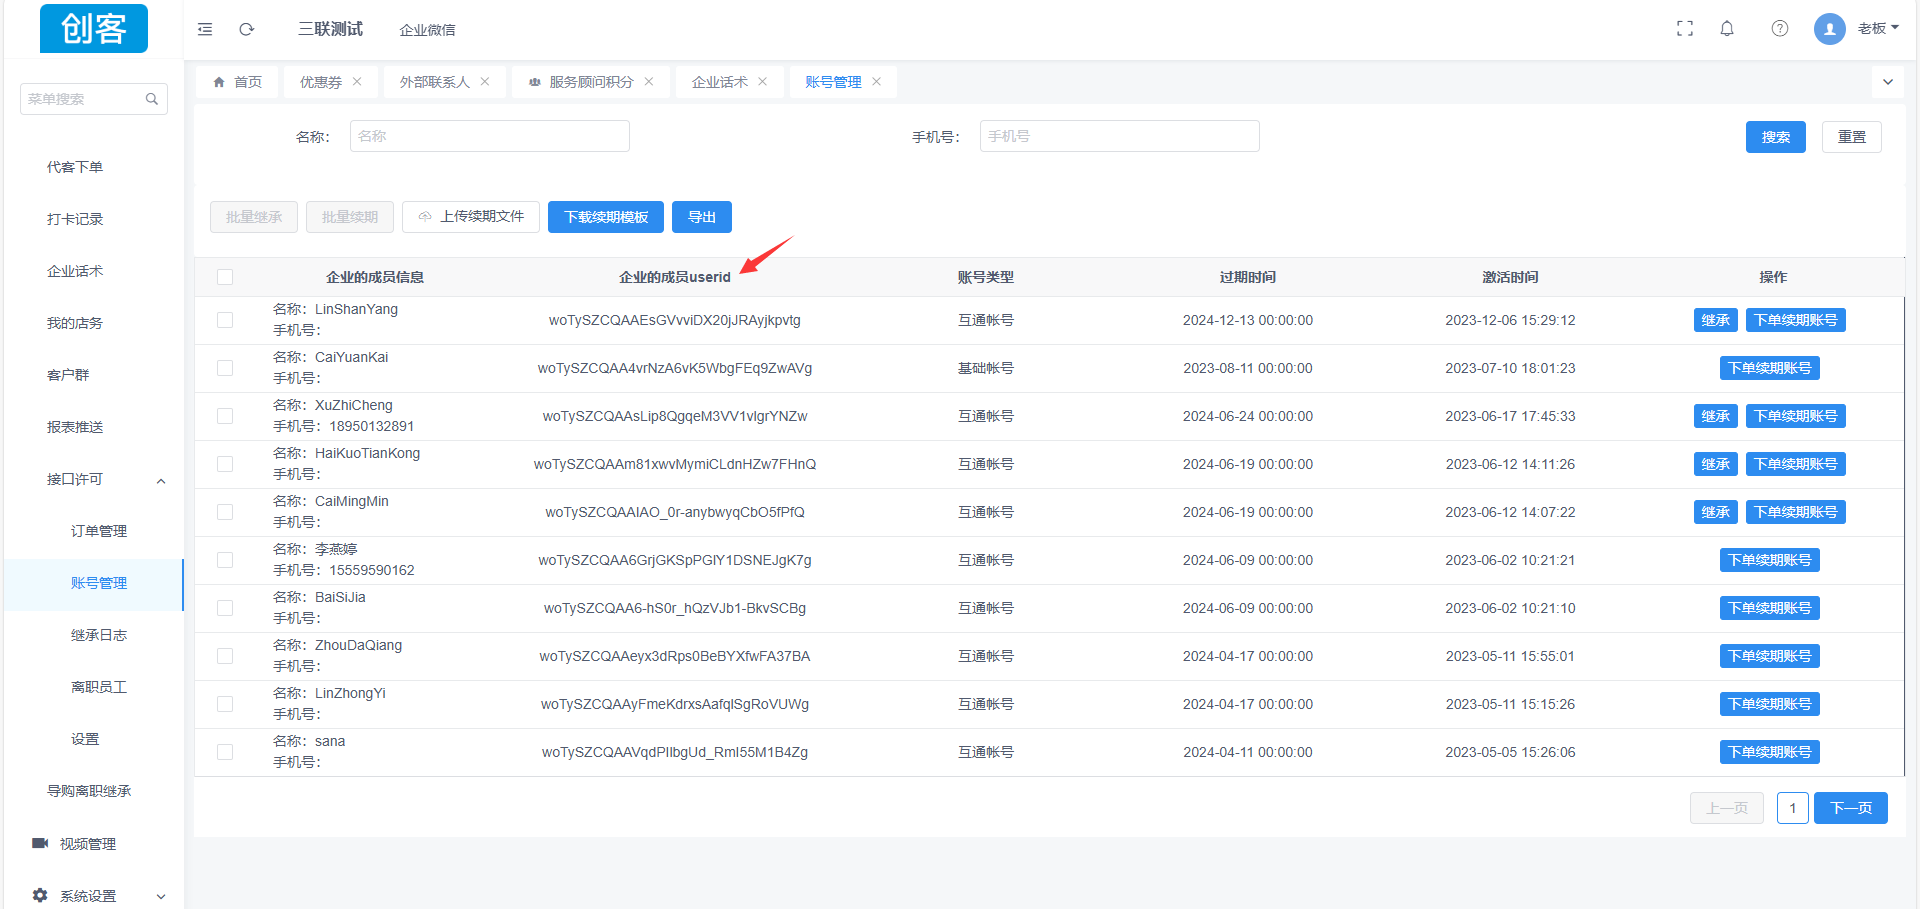Viewport: 1920px width, 909px height.
Task: Close the 优惠券 tab
Action: (357, 82)
